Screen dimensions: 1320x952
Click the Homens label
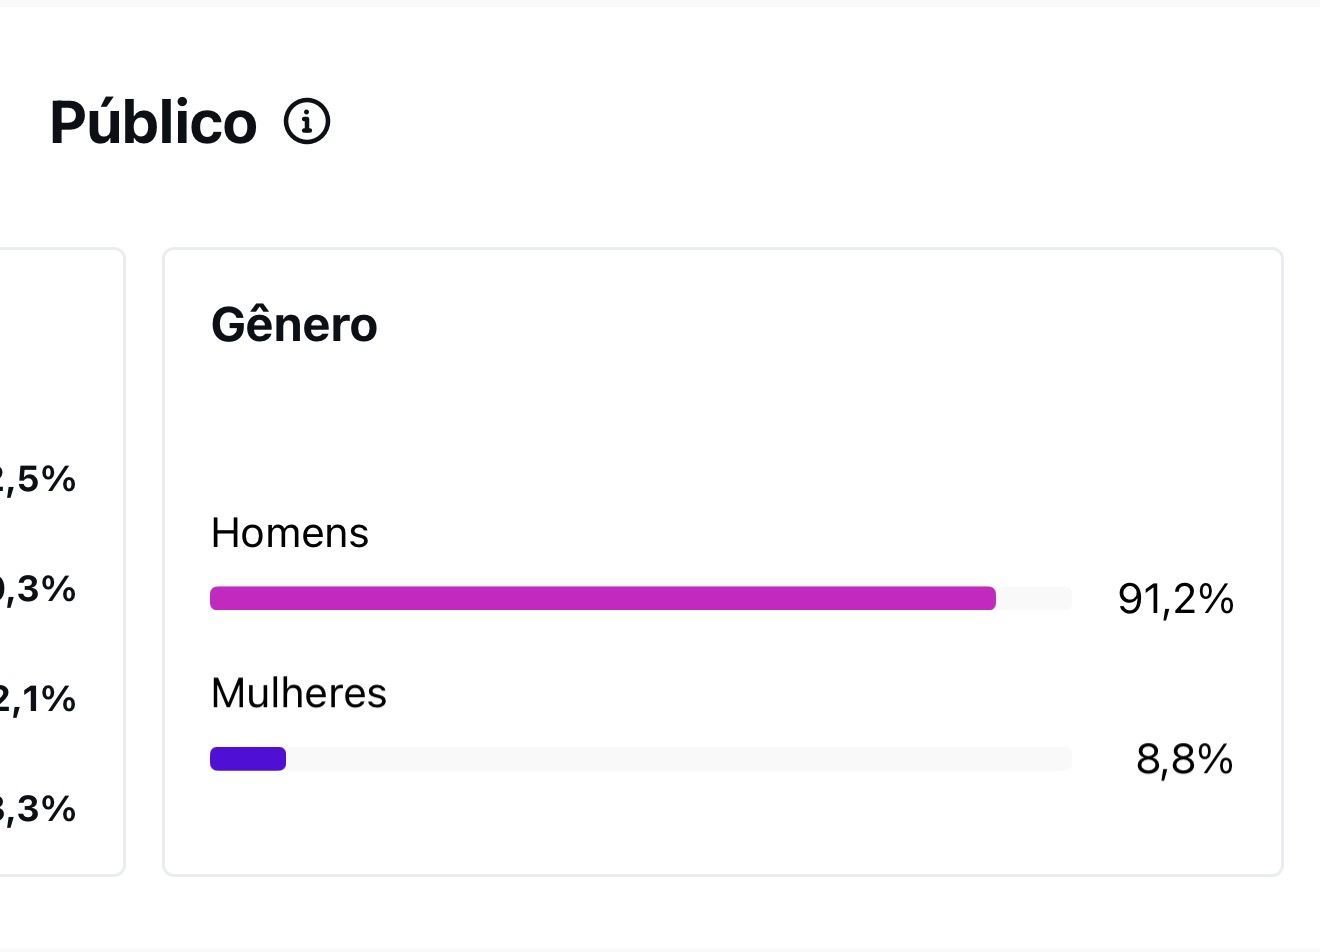pos(290,533)
